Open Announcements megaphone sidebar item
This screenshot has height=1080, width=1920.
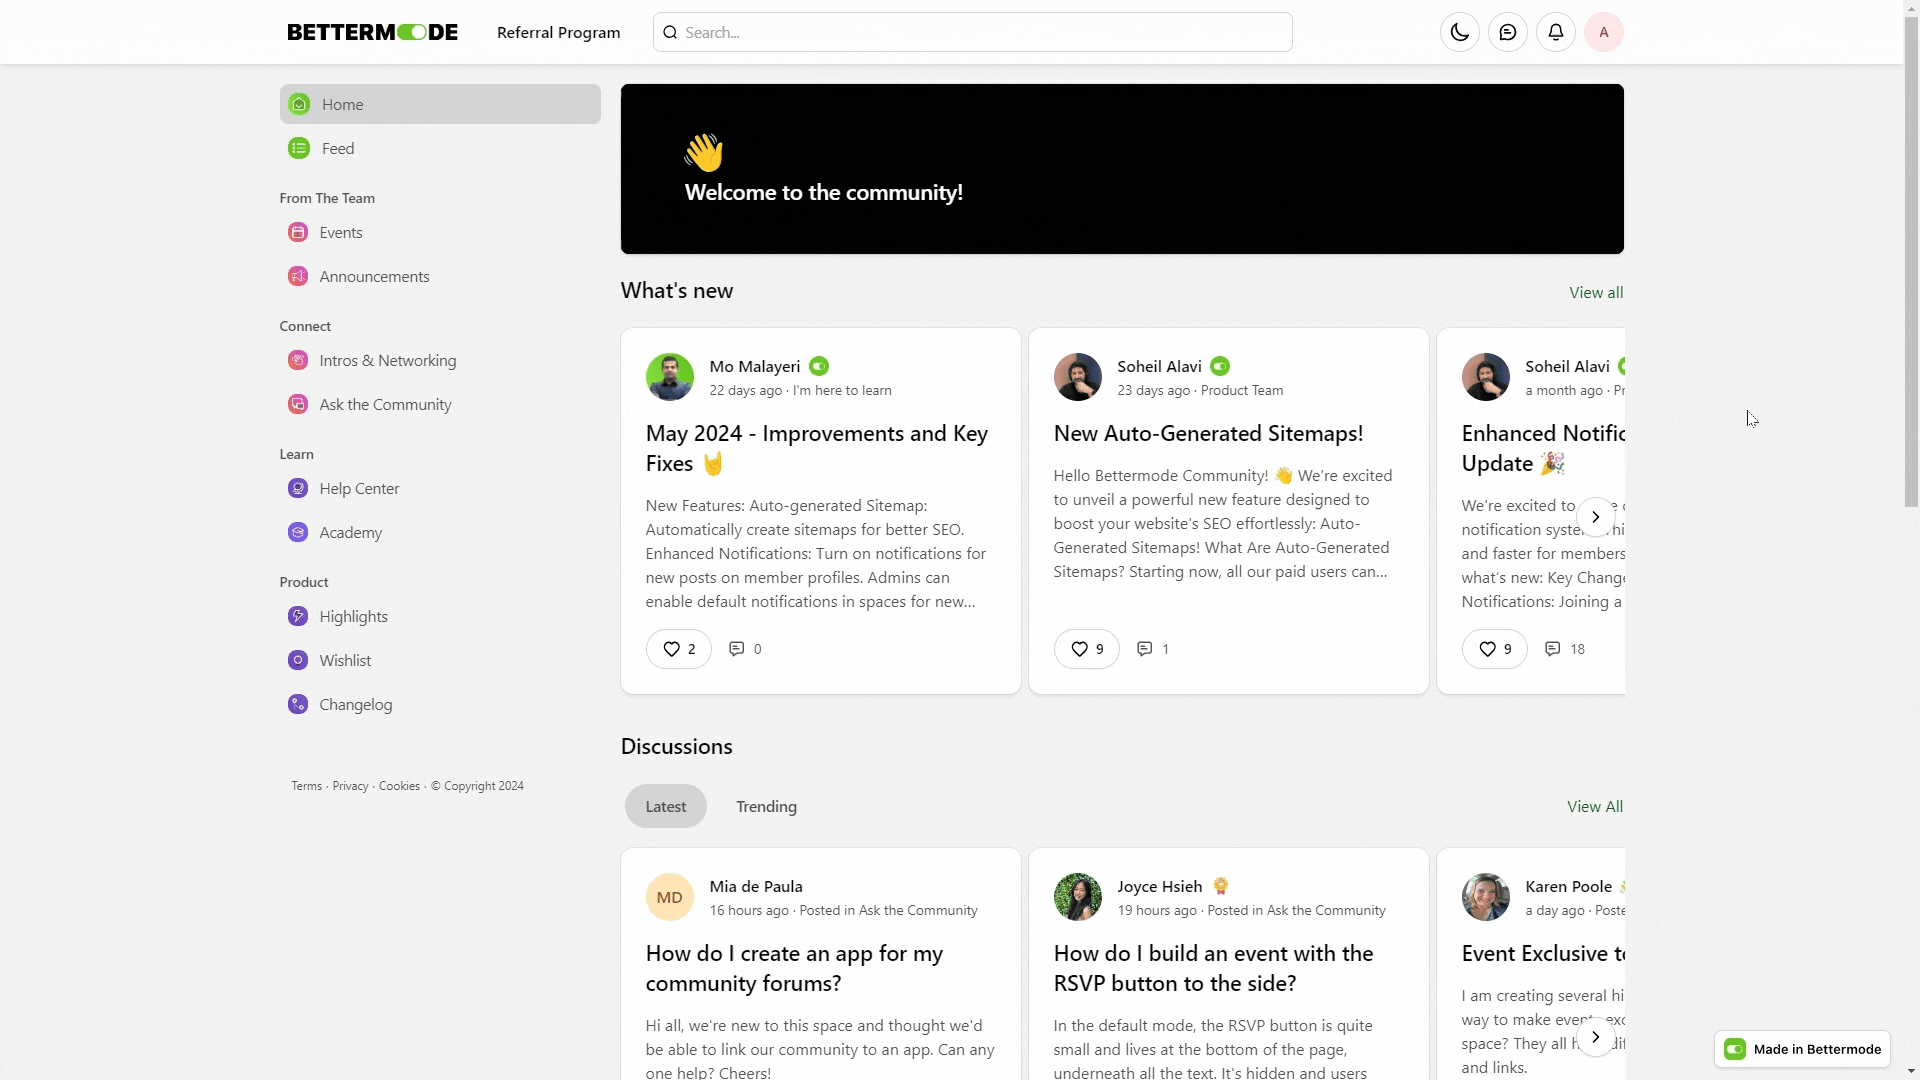click(373, 276)
